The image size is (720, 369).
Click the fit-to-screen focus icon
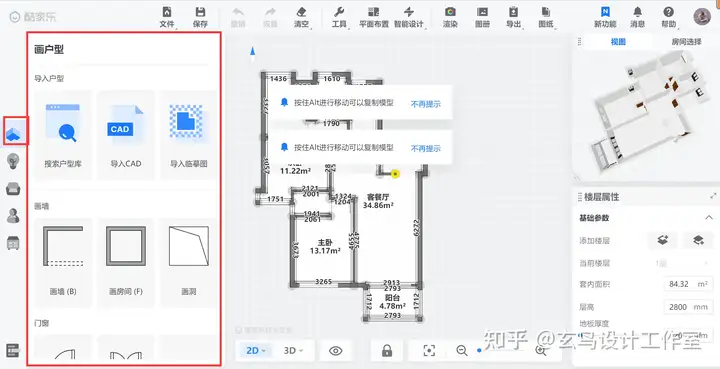coord(429,351)
